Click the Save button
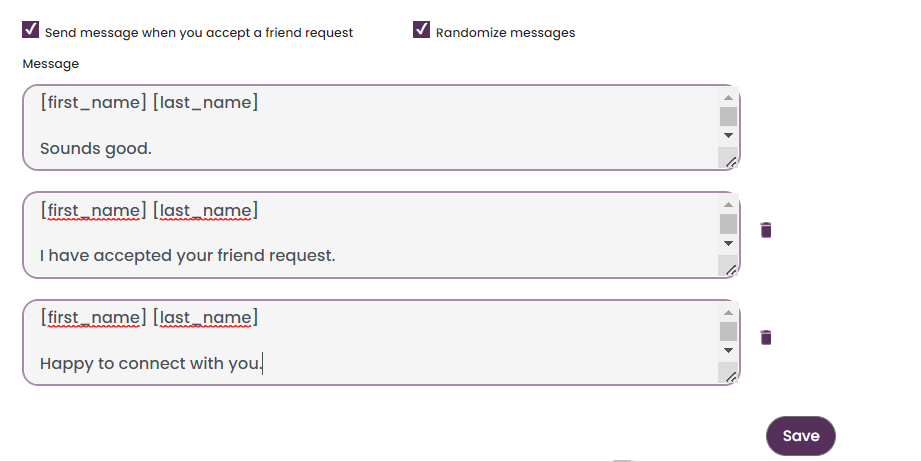 (x=801, y=436)
